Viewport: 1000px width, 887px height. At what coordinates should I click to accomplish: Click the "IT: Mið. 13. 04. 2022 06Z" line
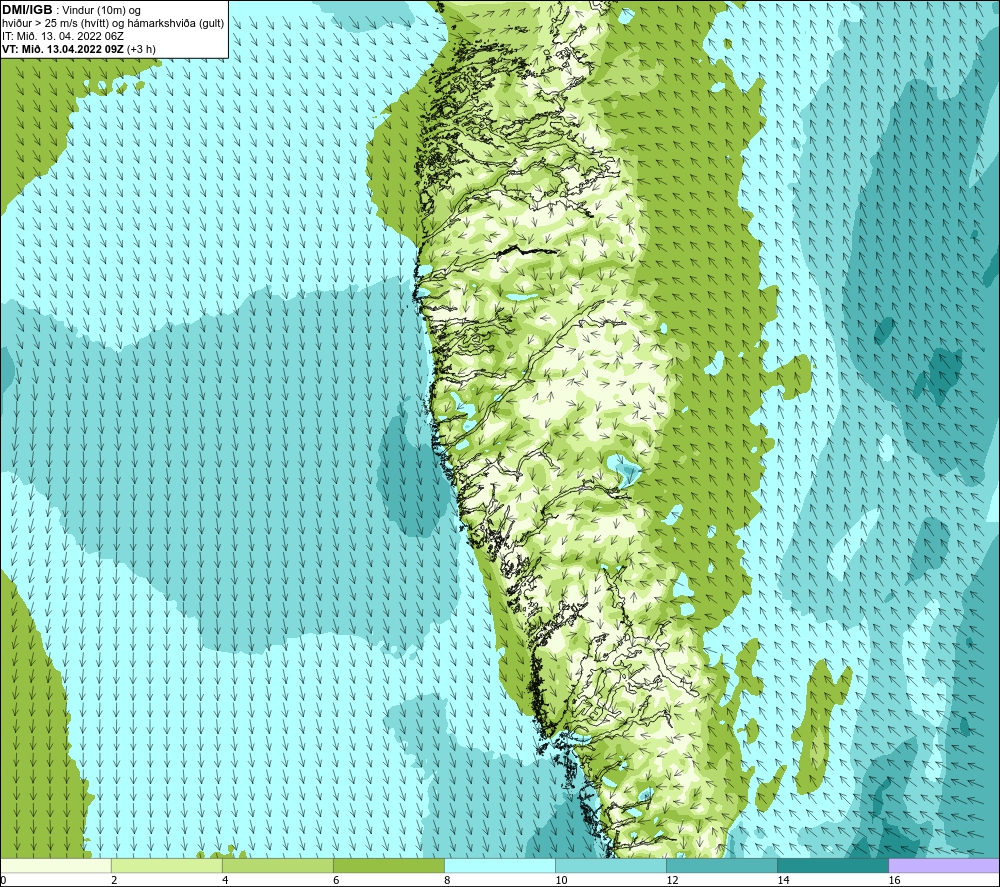click(62, 36)
